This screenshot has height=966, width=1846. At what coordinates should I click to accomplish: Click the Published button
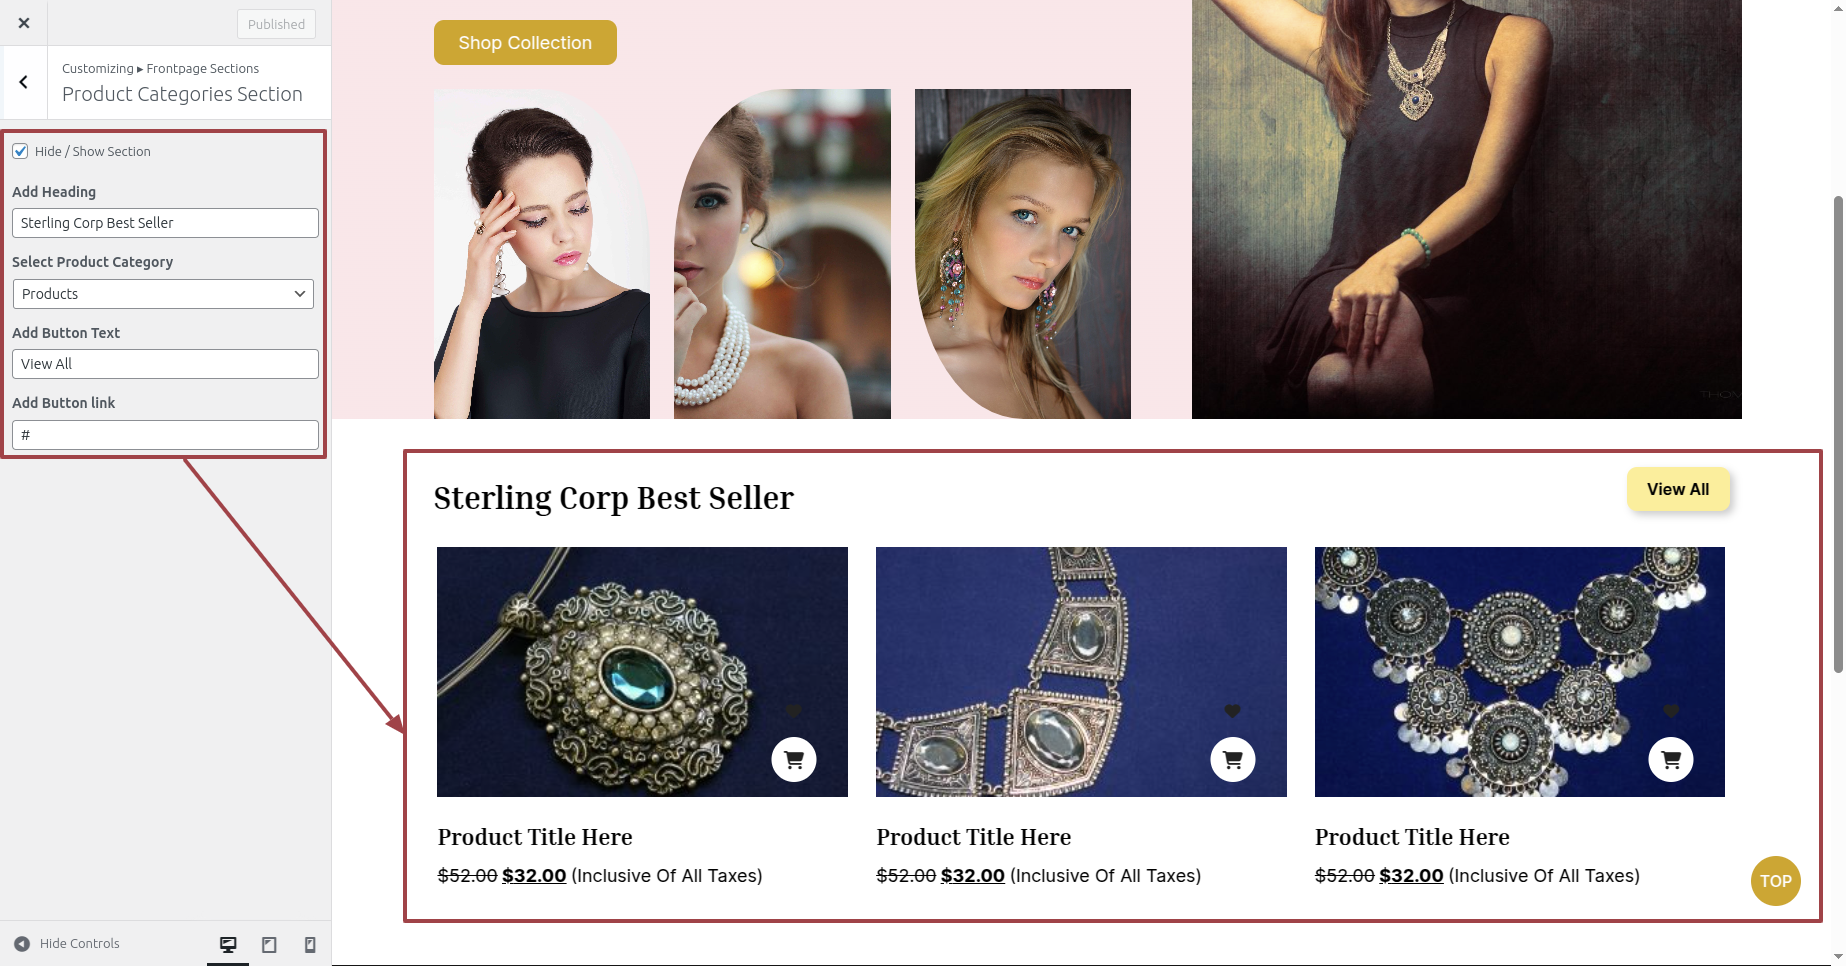point(276,24)
